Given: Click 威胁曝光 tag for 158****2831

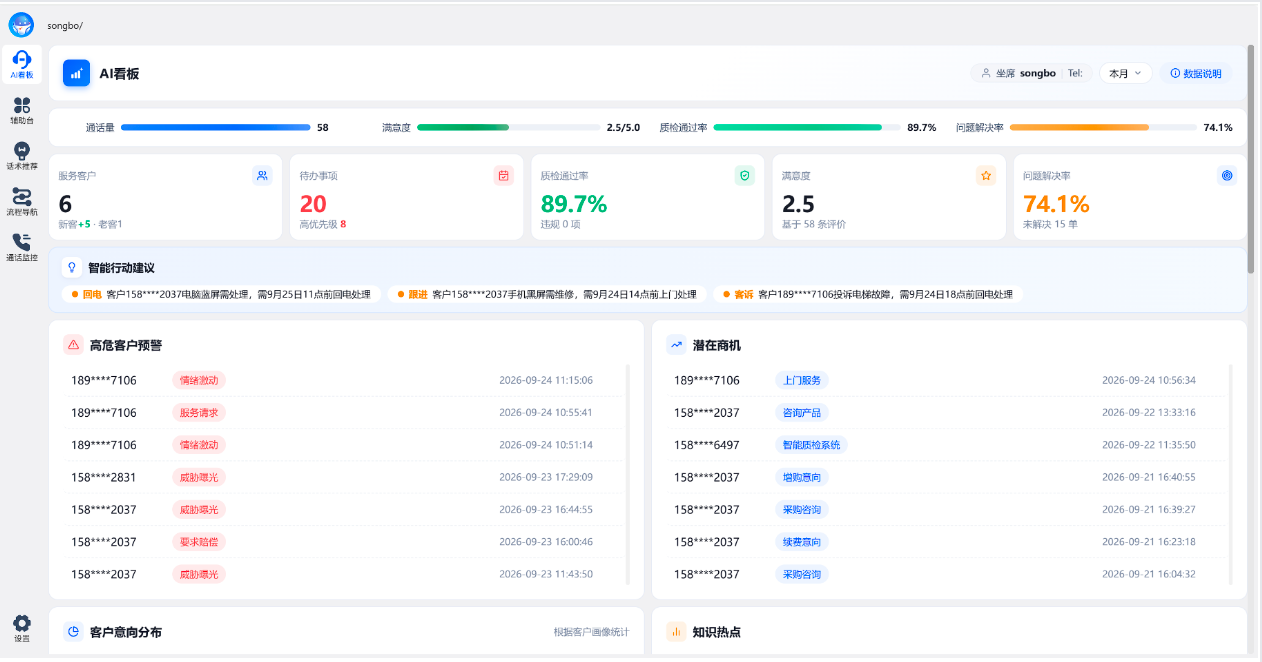Looking at the screenshot, I should click(199, 477).
